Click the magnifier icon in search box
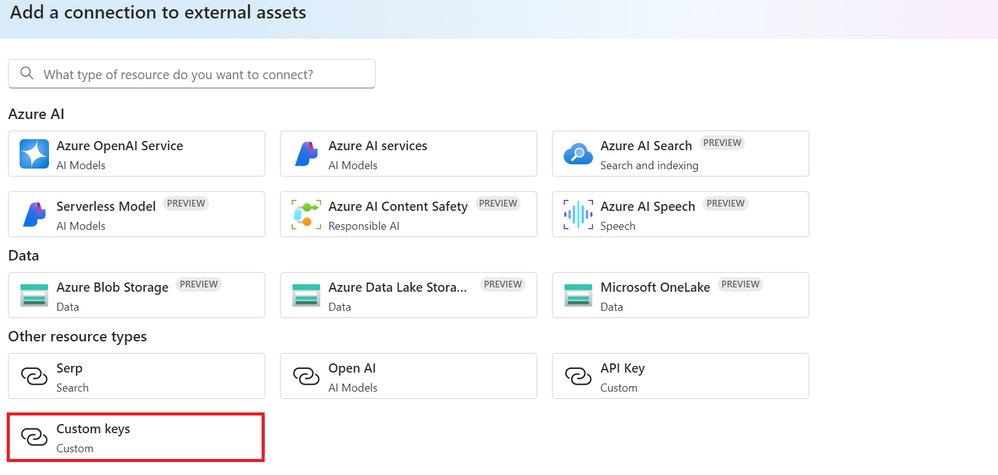This screenshot has width=998, height=475. [x=27, y=73]
